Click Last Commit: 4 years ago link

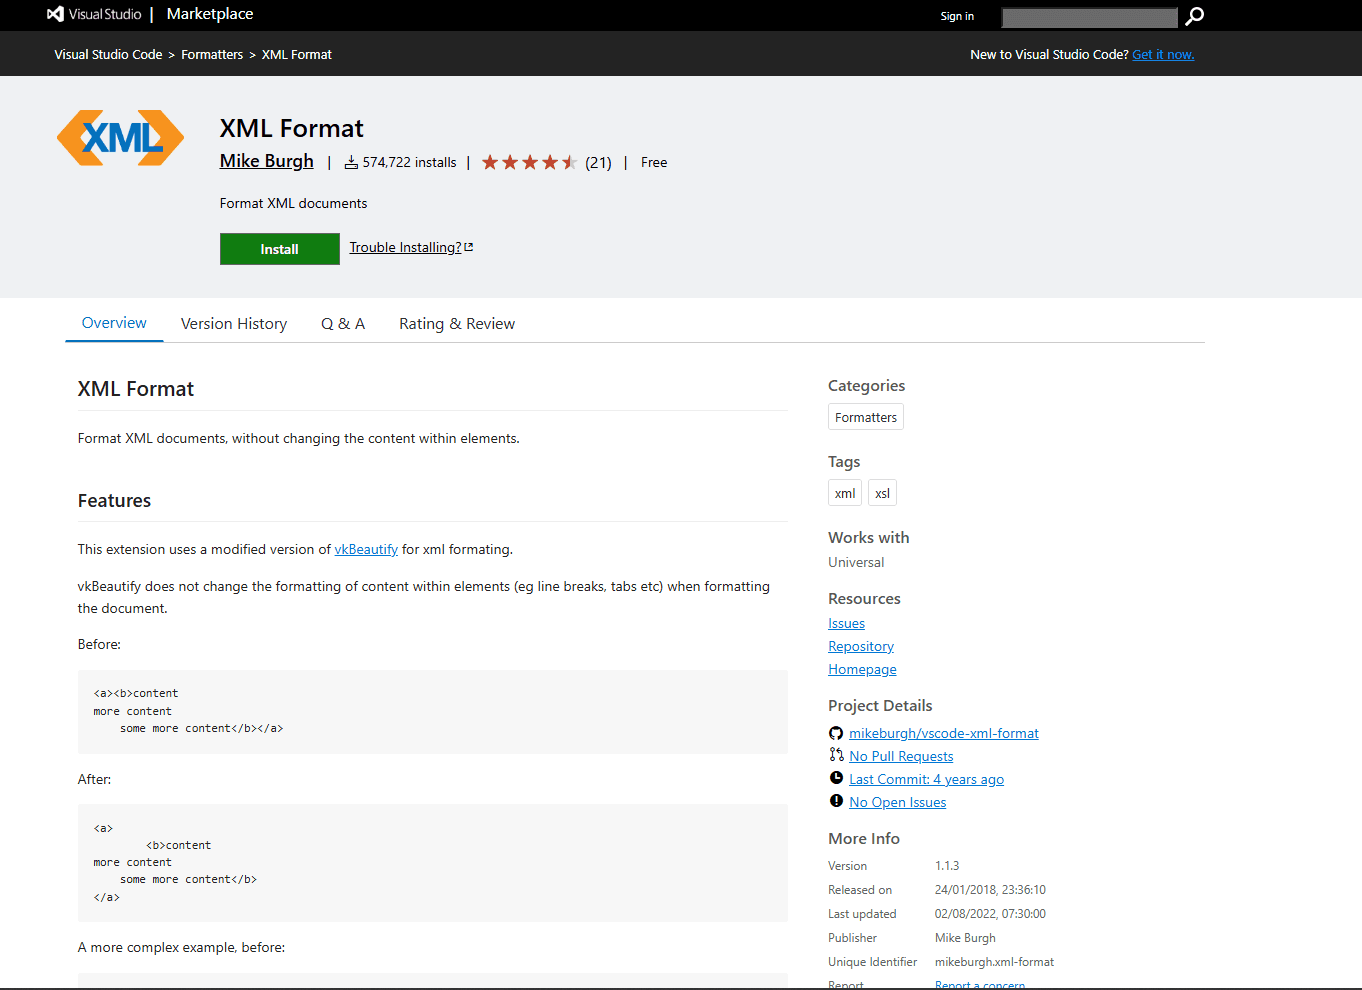click(x=926, y=779)
